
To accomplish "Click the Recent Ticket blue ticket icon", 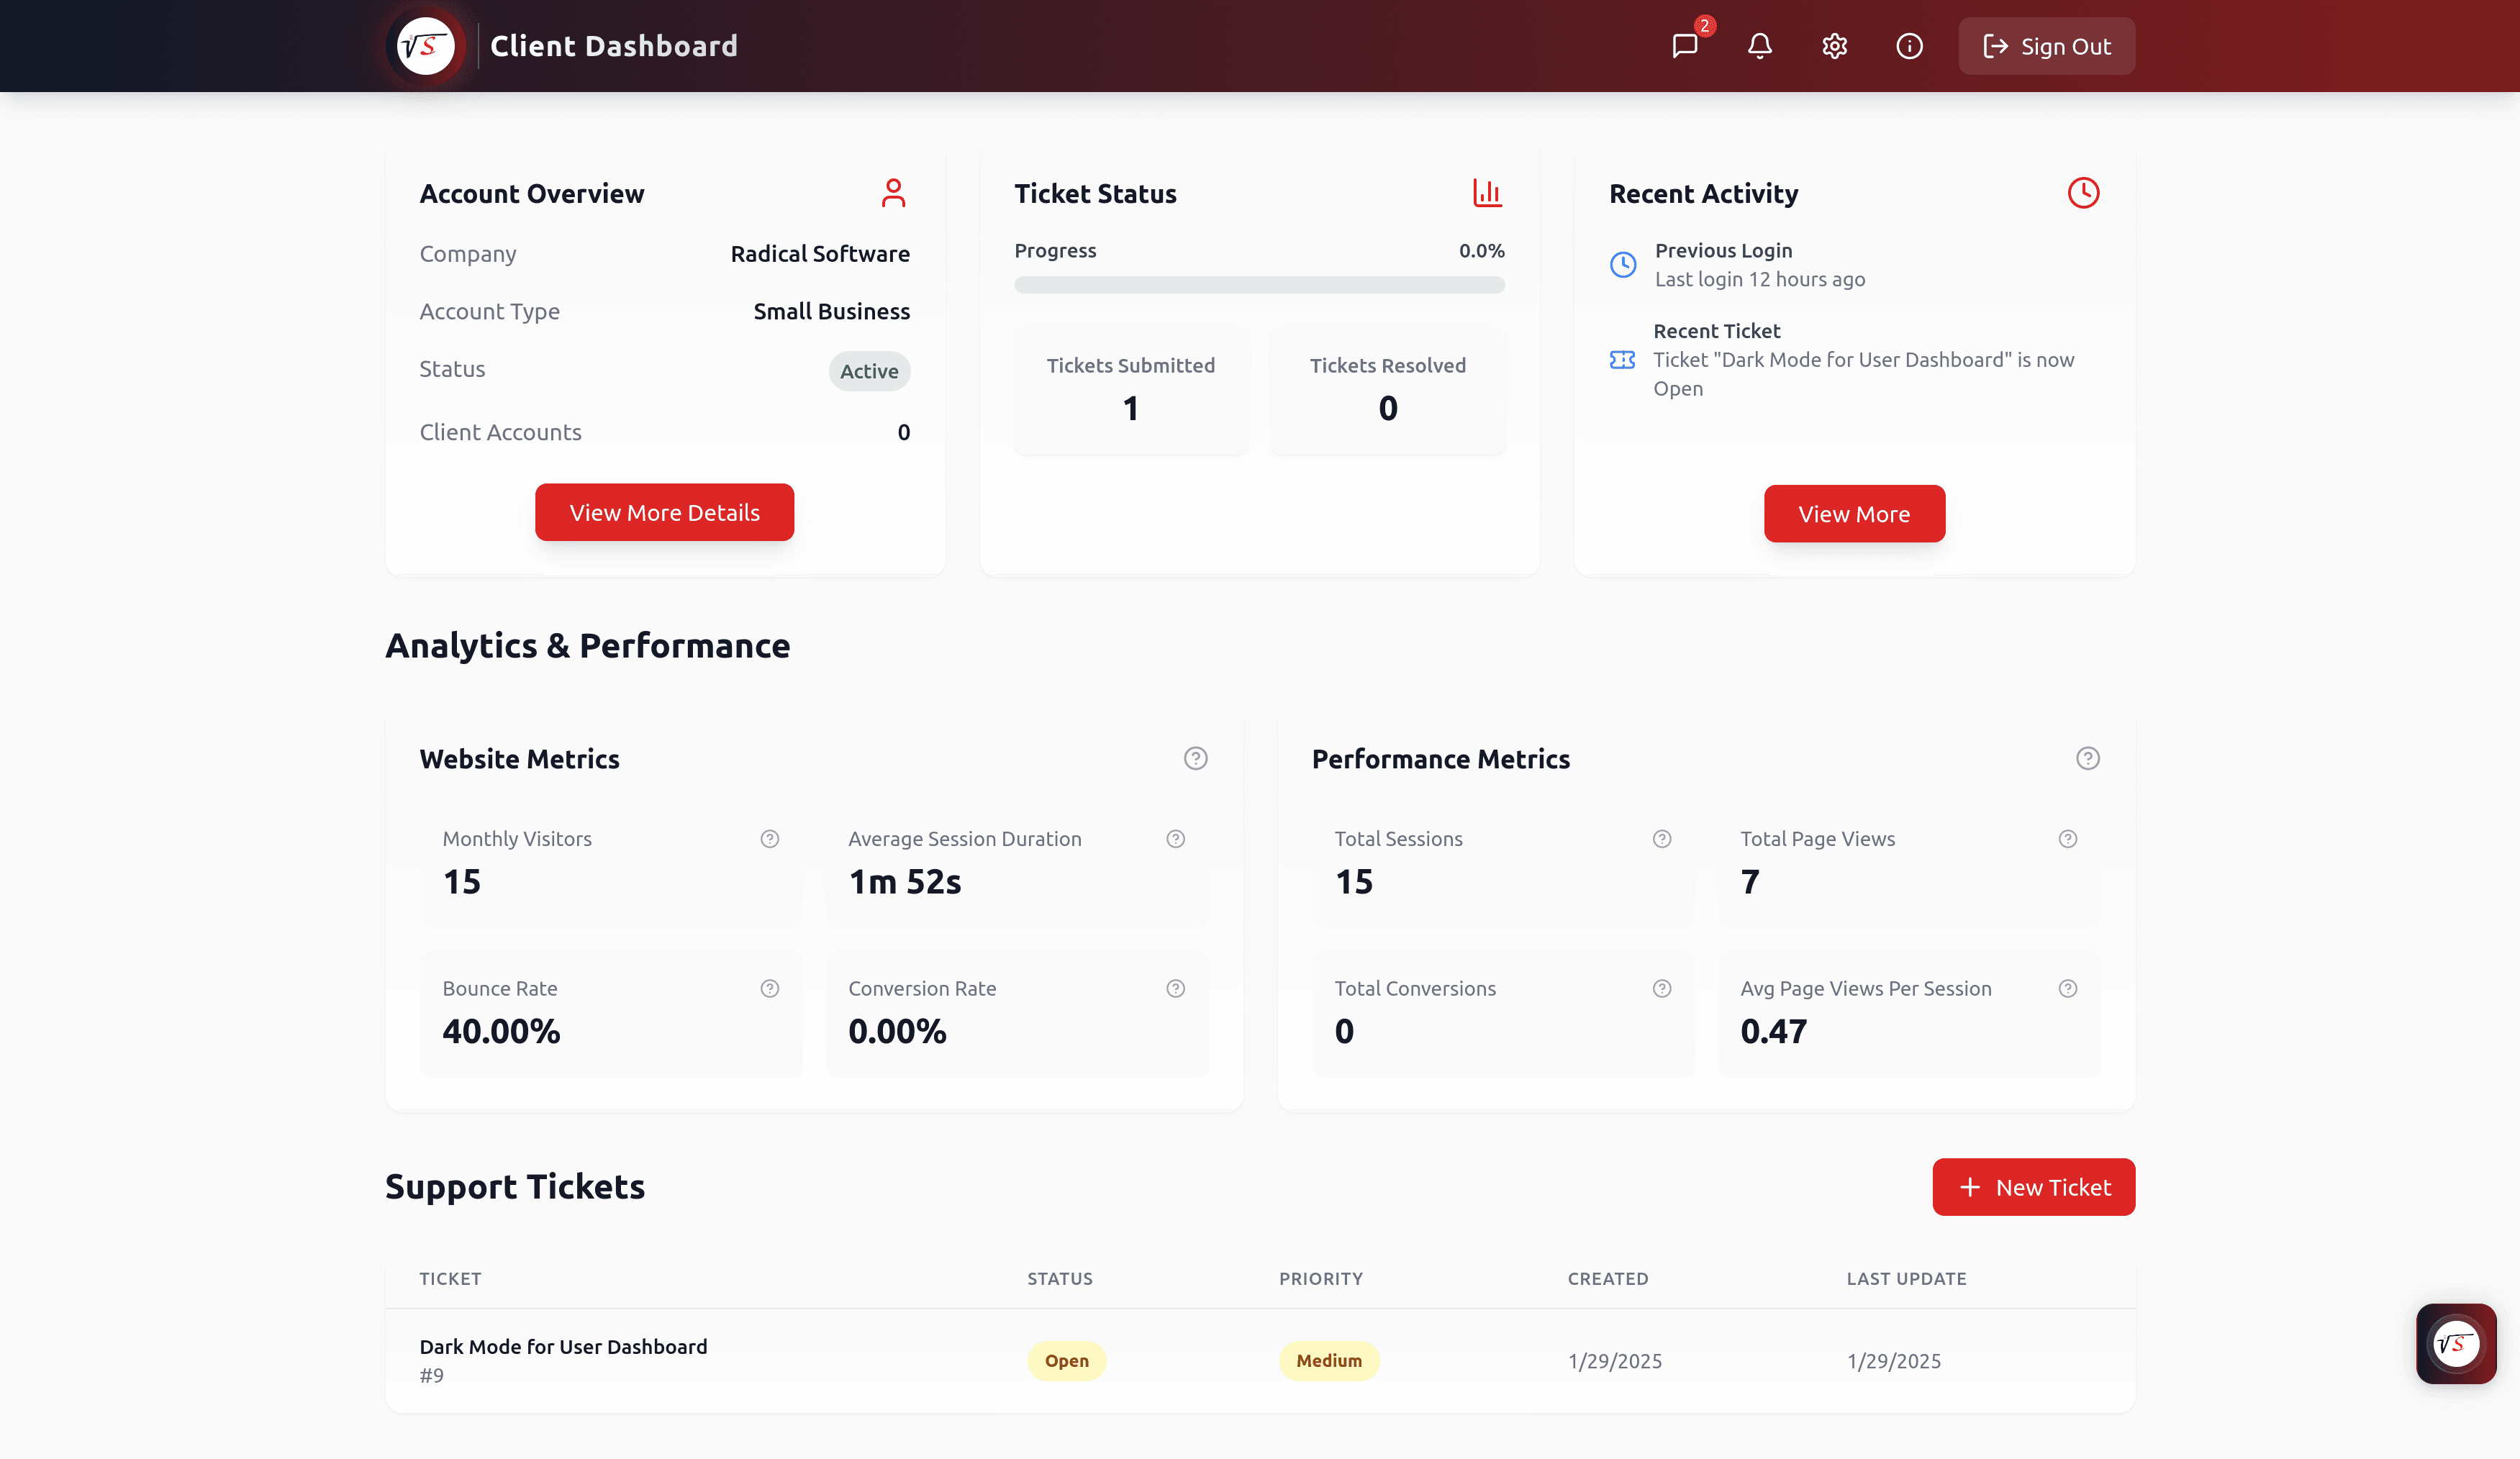I will click(x=1622, y=360).
